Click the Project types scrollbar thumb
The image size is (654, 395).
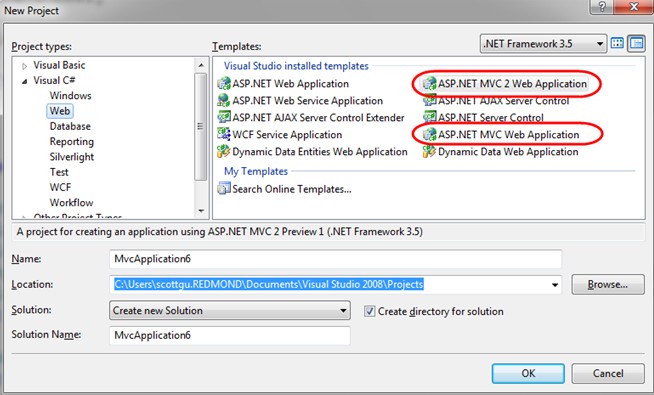(x=201, y=126)
